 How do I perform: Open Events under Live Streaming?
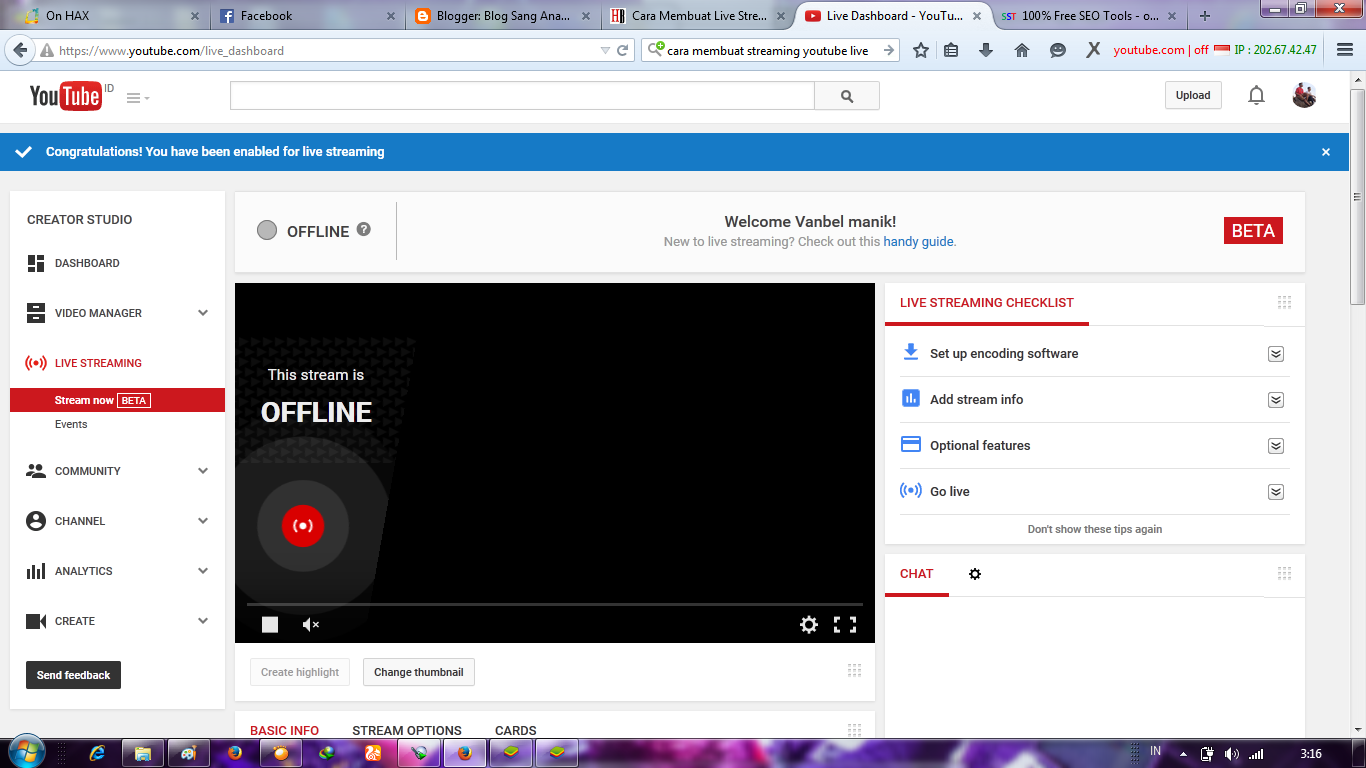coord(71,424)
